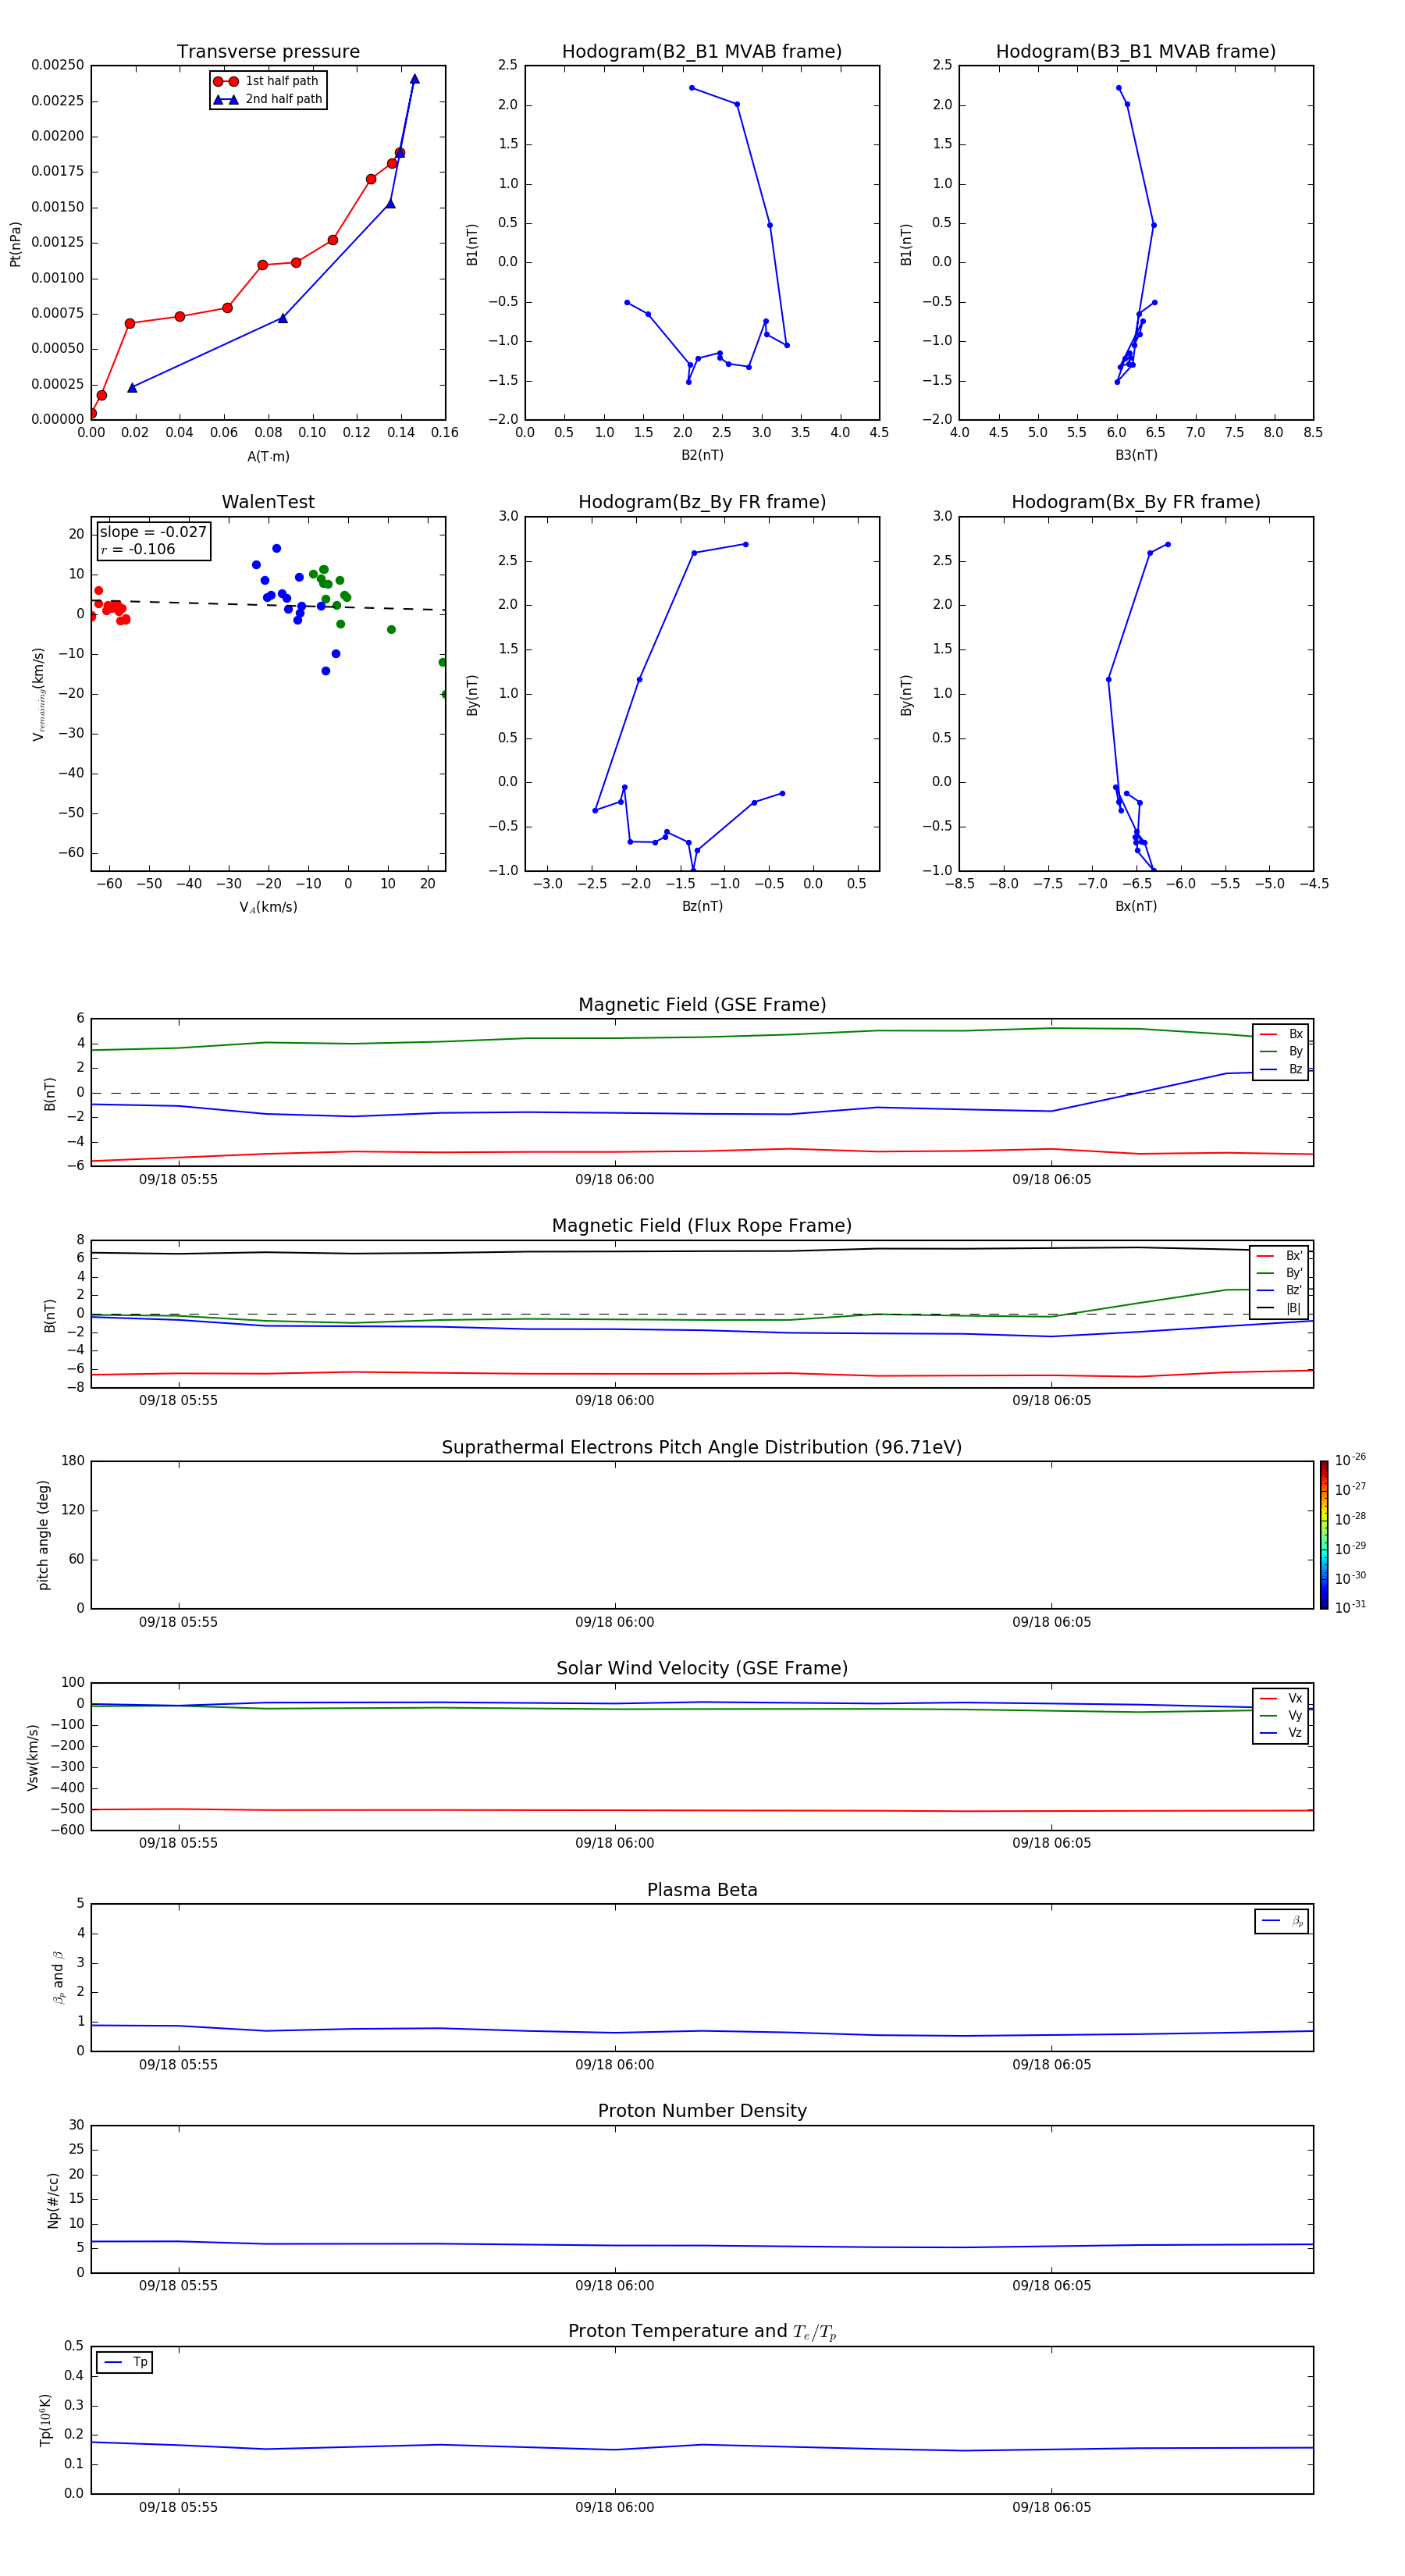The width and height of the screenshot is (1405, 2576).
Task: Click the 'Proton Temperature and Te/Tp' title
Action: tap(702, 2332)
